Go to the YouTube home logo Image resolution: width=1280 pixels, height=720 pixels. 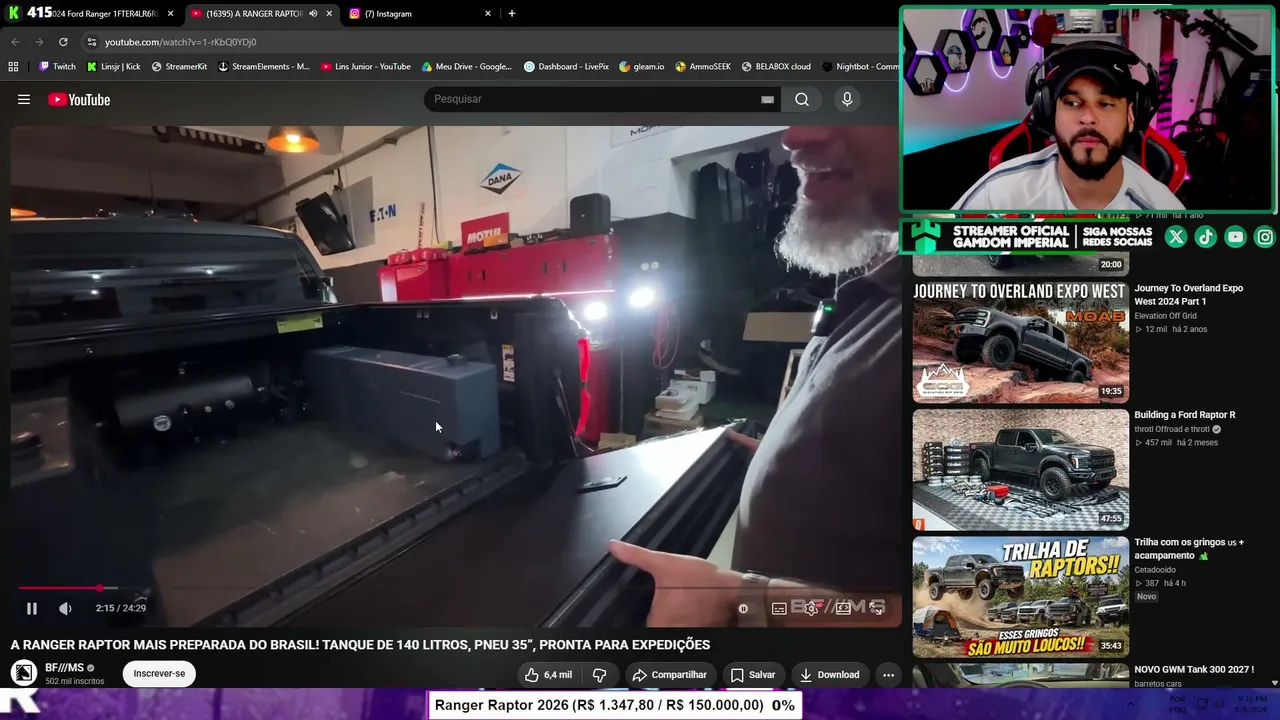click(79, 100)
